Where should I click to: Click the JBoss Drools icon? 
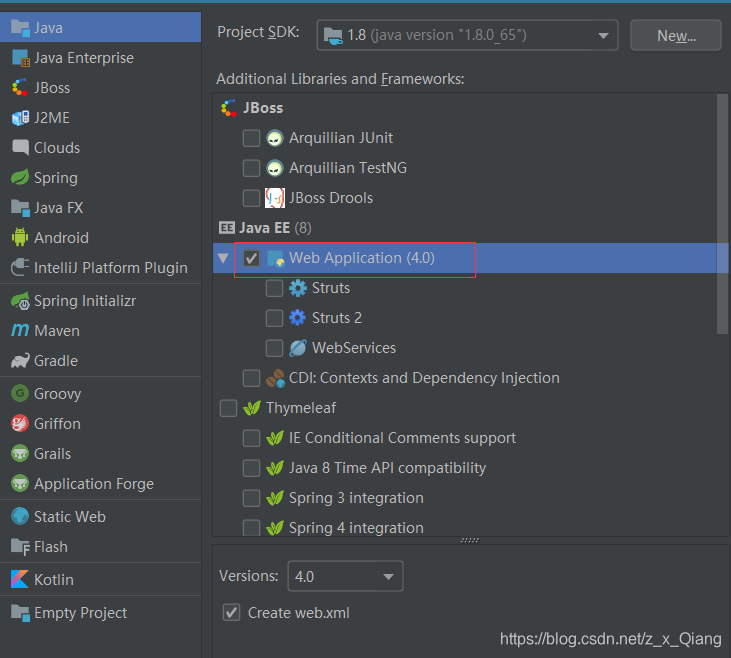pyautogui.click(x=275, y=198)
